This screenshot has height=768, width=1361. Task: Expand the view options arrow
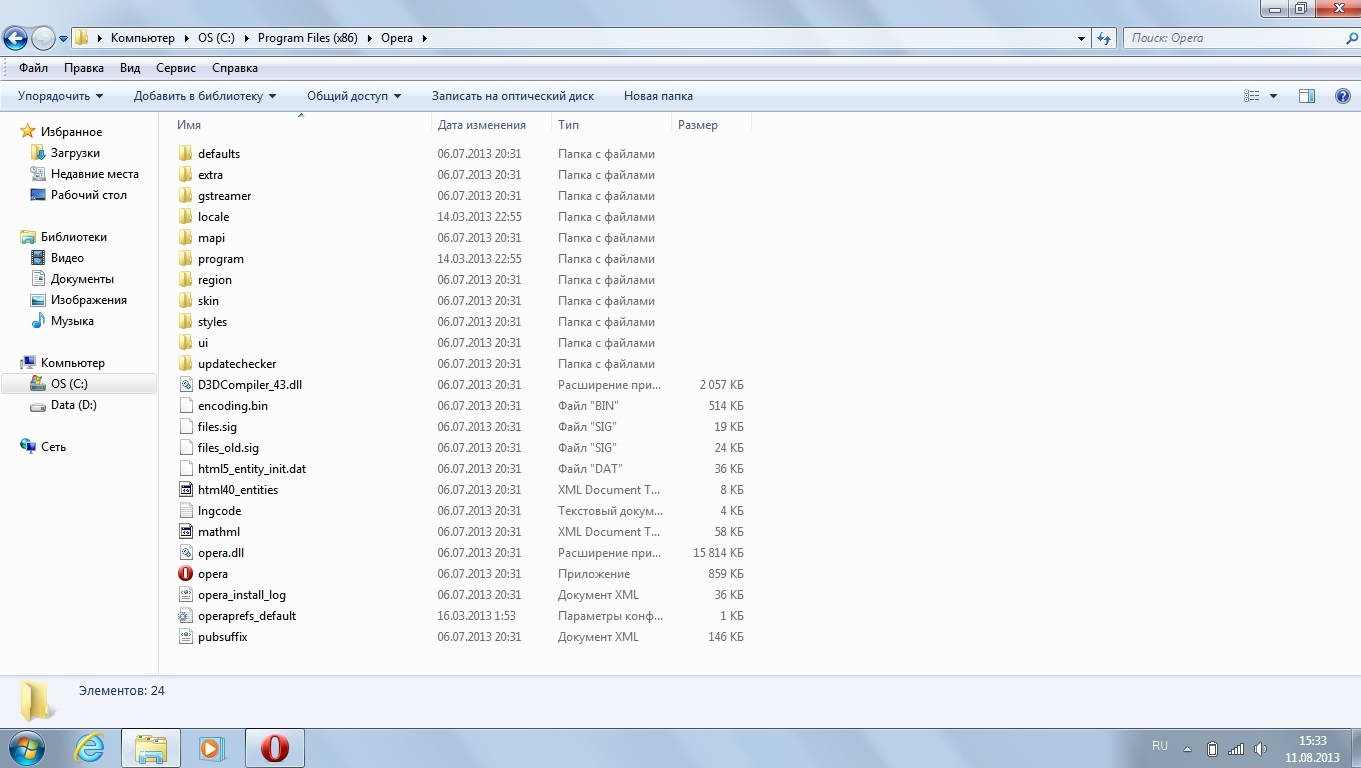tap(1273, 96)
